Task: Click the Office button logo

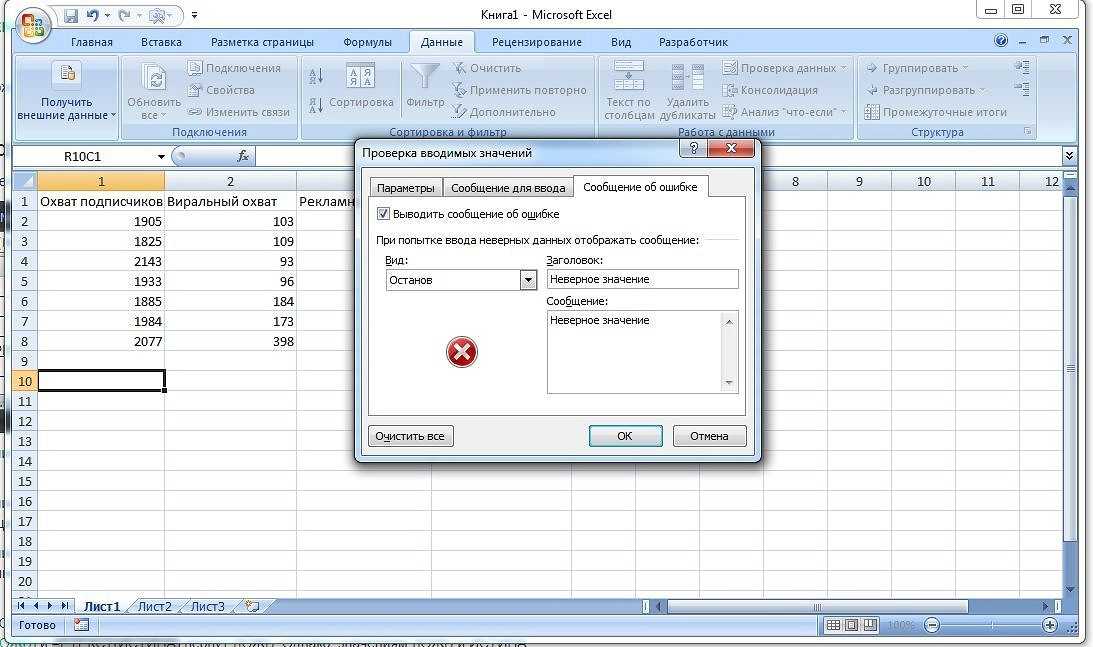Action: click(x=32, y=26)
